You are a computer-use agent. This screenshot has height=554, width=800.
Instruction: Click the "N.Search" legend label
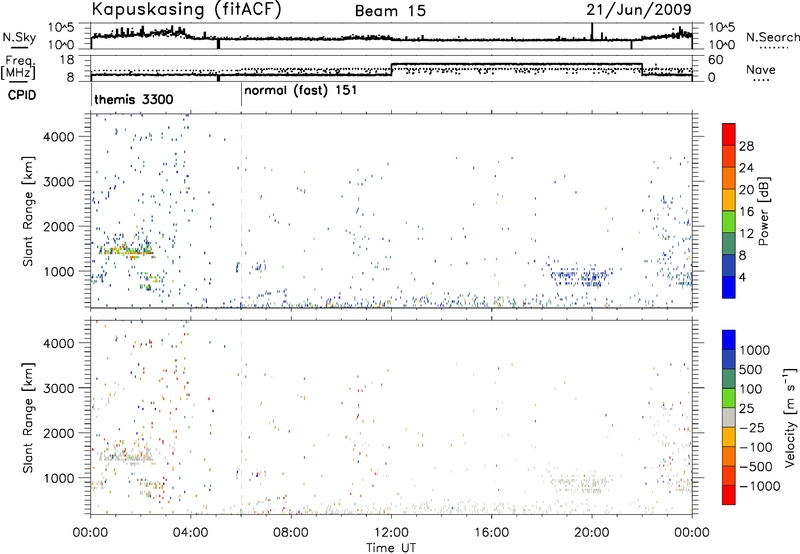772,37
